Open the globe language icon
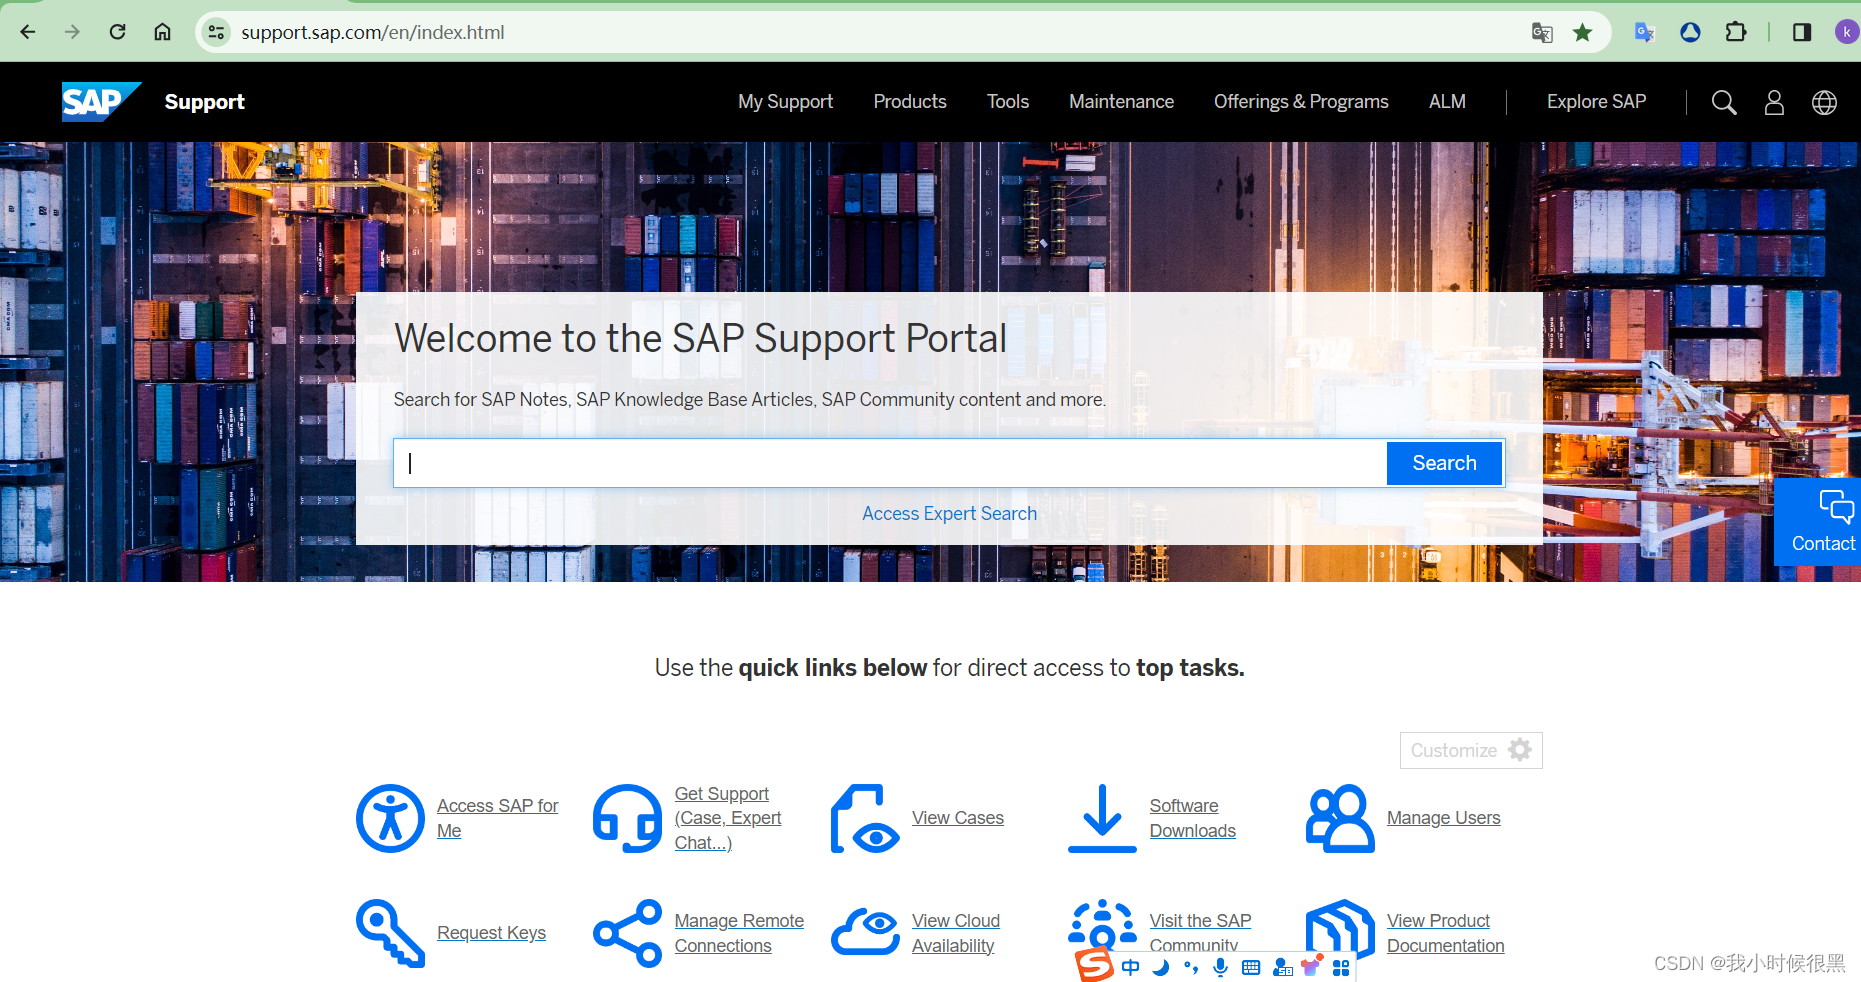Image resolution: width=1861 pixels, height=982 pixels. point(1824,102)
